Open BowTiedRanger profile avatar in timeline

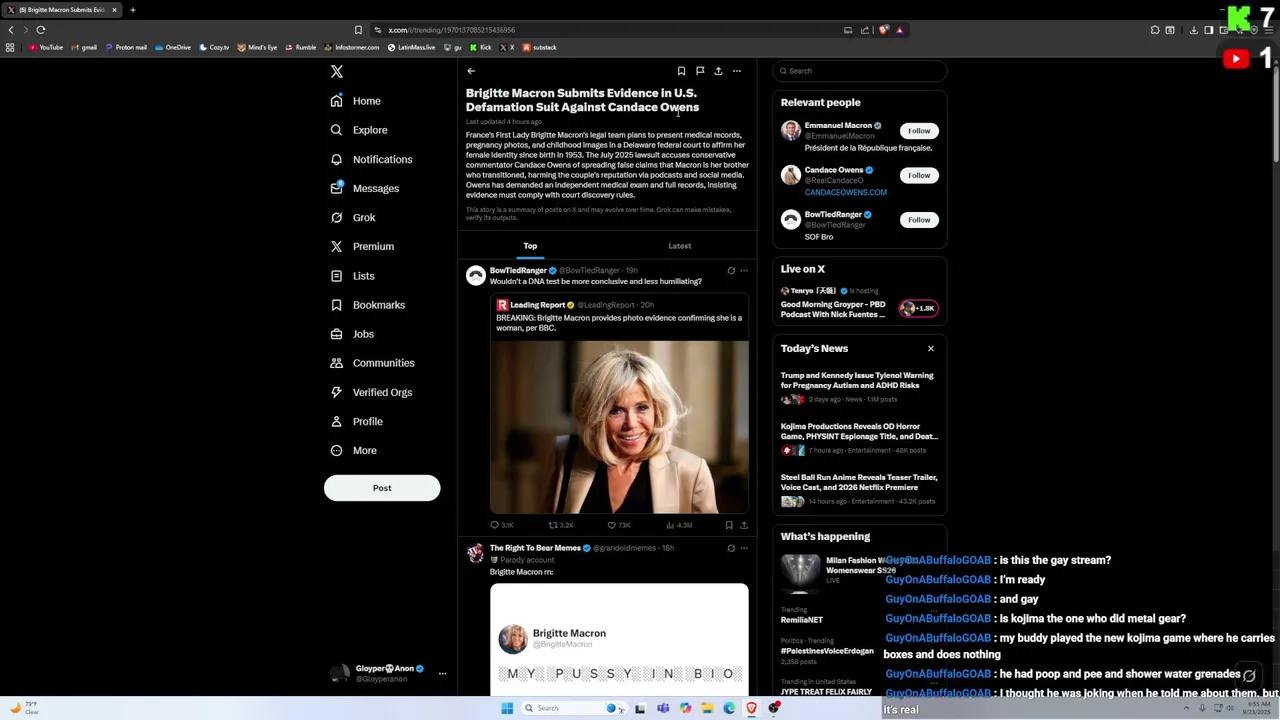point(476,276)
